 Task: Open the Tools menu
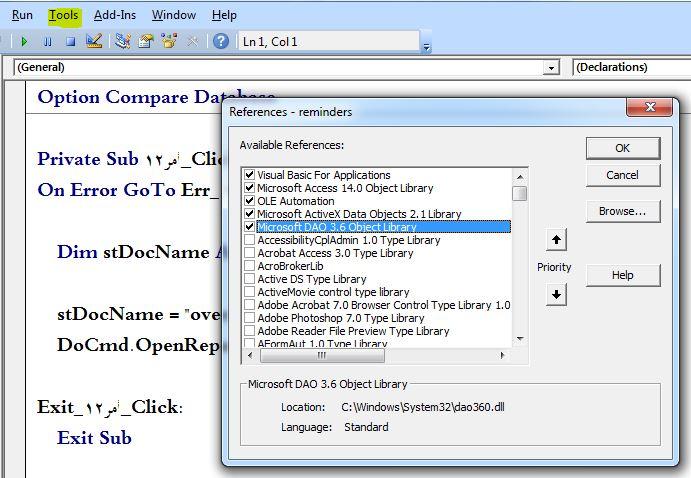(x=63, y=15)
